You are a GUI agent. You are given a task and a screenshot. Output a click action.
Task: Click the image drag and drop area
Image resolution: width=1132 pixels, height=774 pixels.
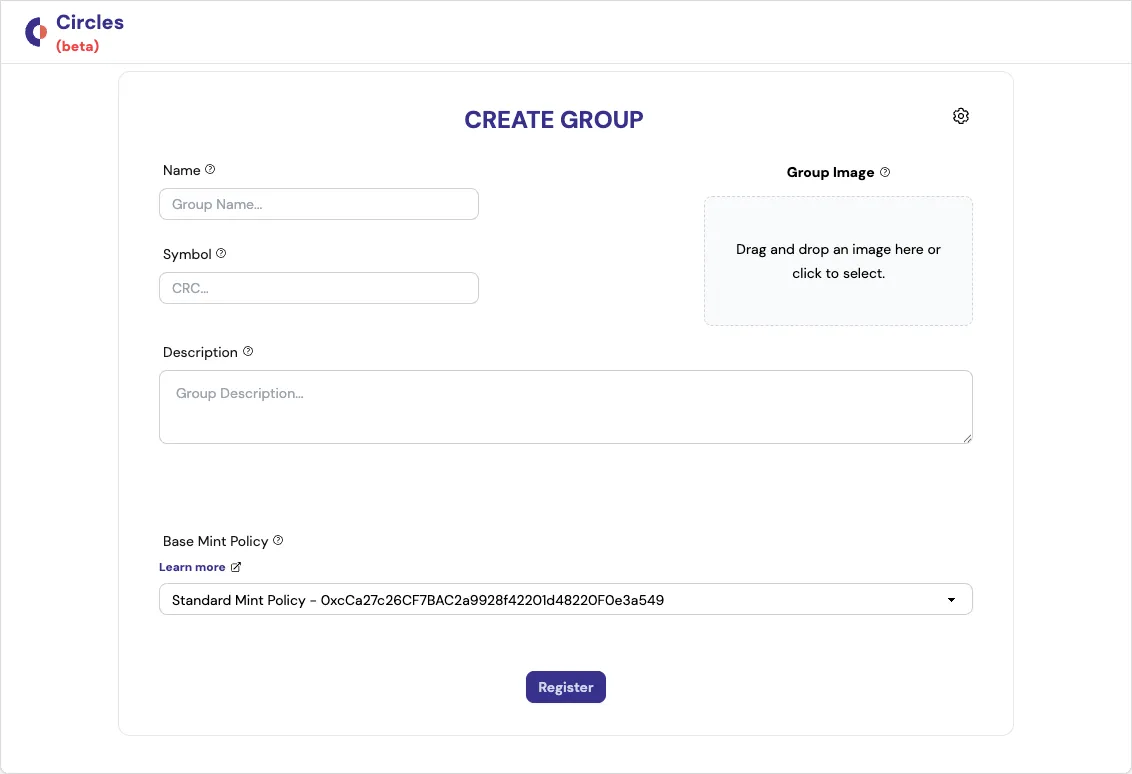coord(838,261)
